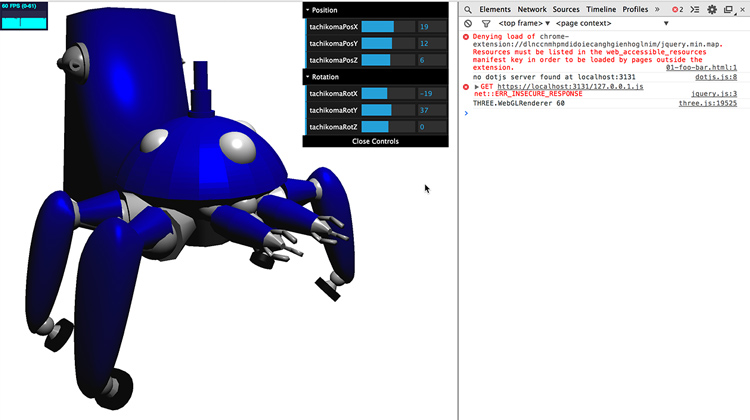Viewport: 750px width, 420px height.
Task: Click the tachikomaPosY value field showing 12
Action: (432, 44)
